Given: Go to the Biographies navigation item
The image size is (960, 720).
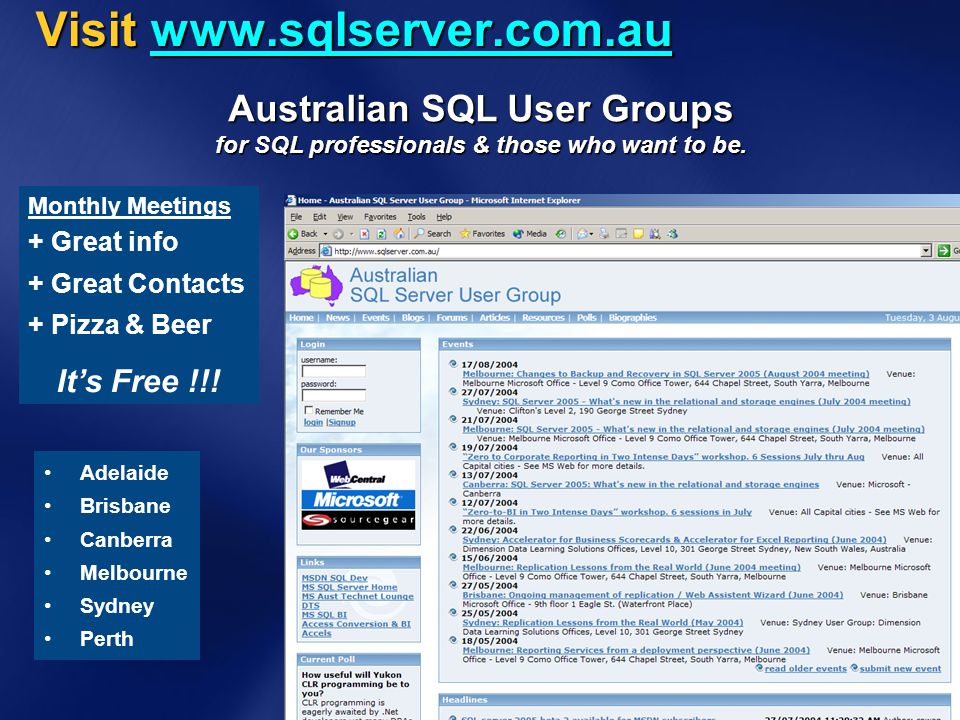Looking at the screenshot, I should [632, 317].
